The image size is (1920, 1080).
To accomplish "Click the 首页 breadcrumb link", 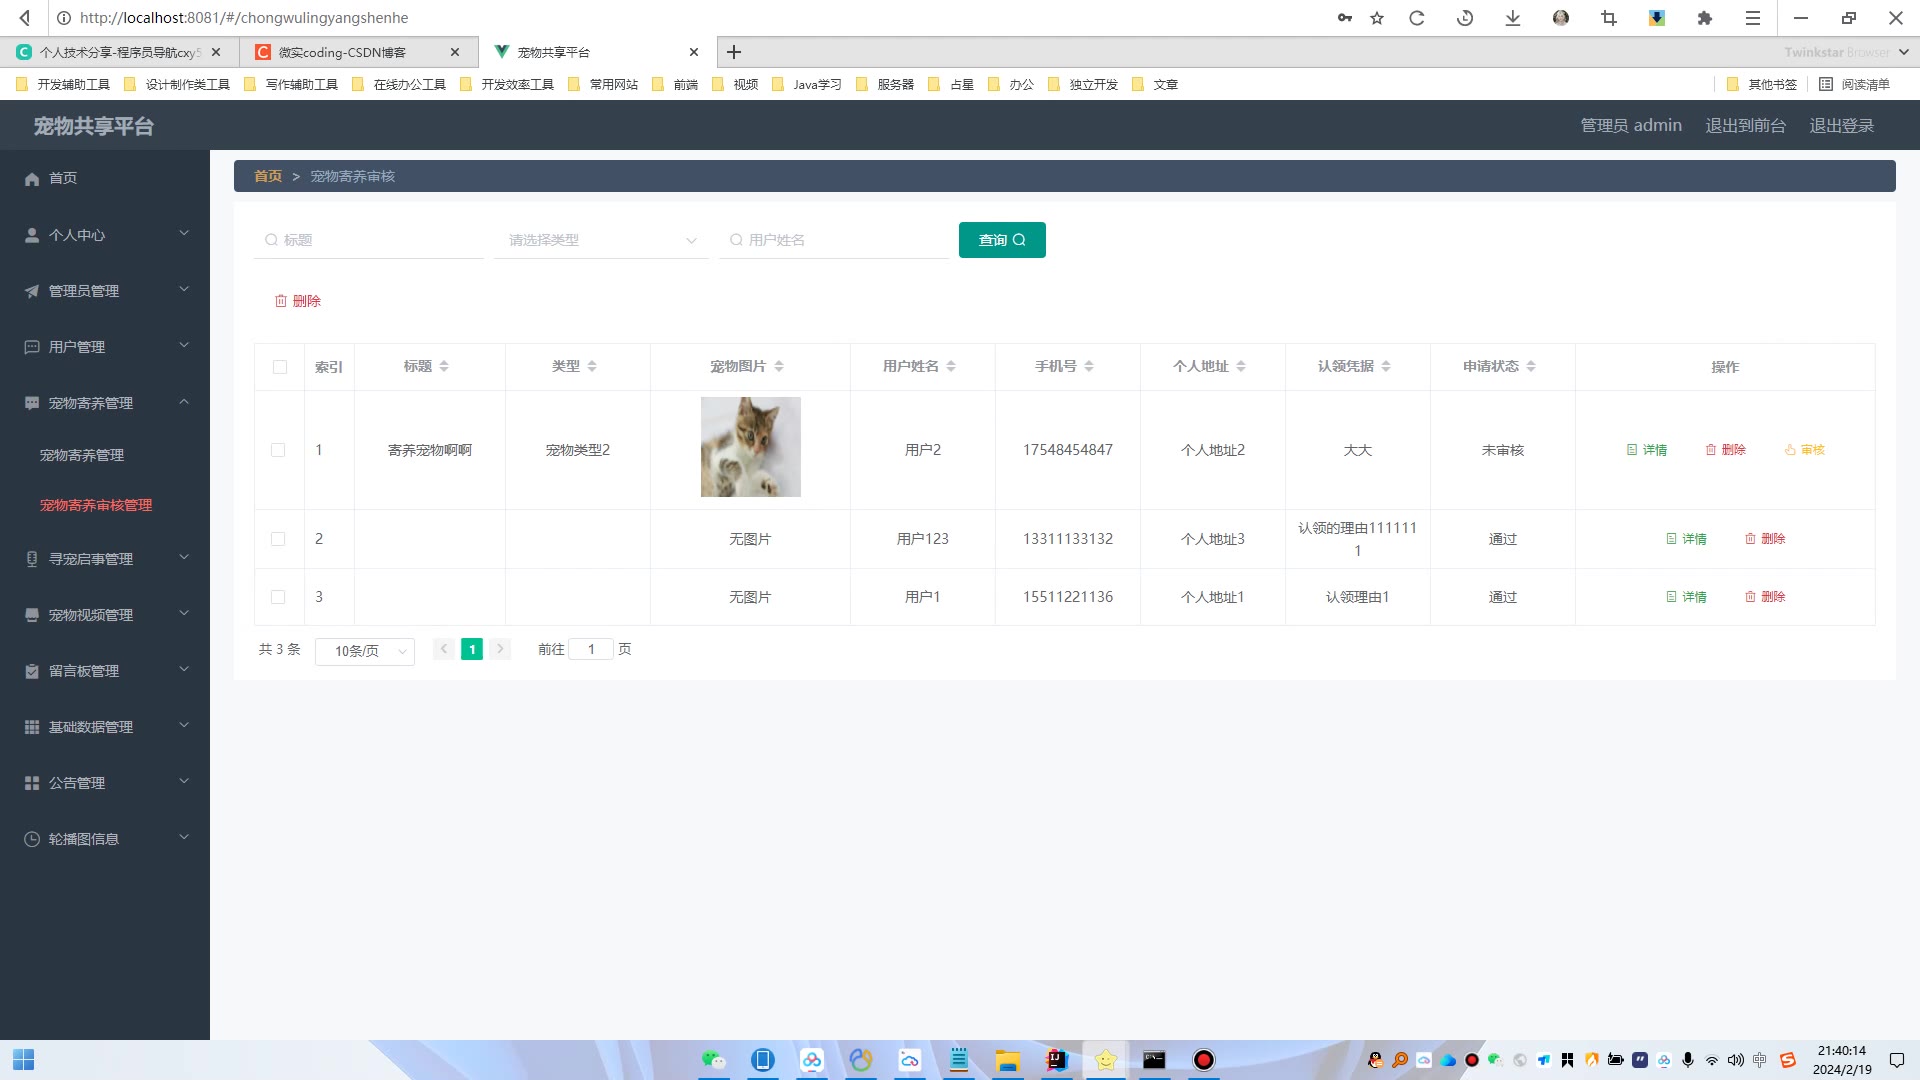I will pyautogui.click(x=268, y=176).
